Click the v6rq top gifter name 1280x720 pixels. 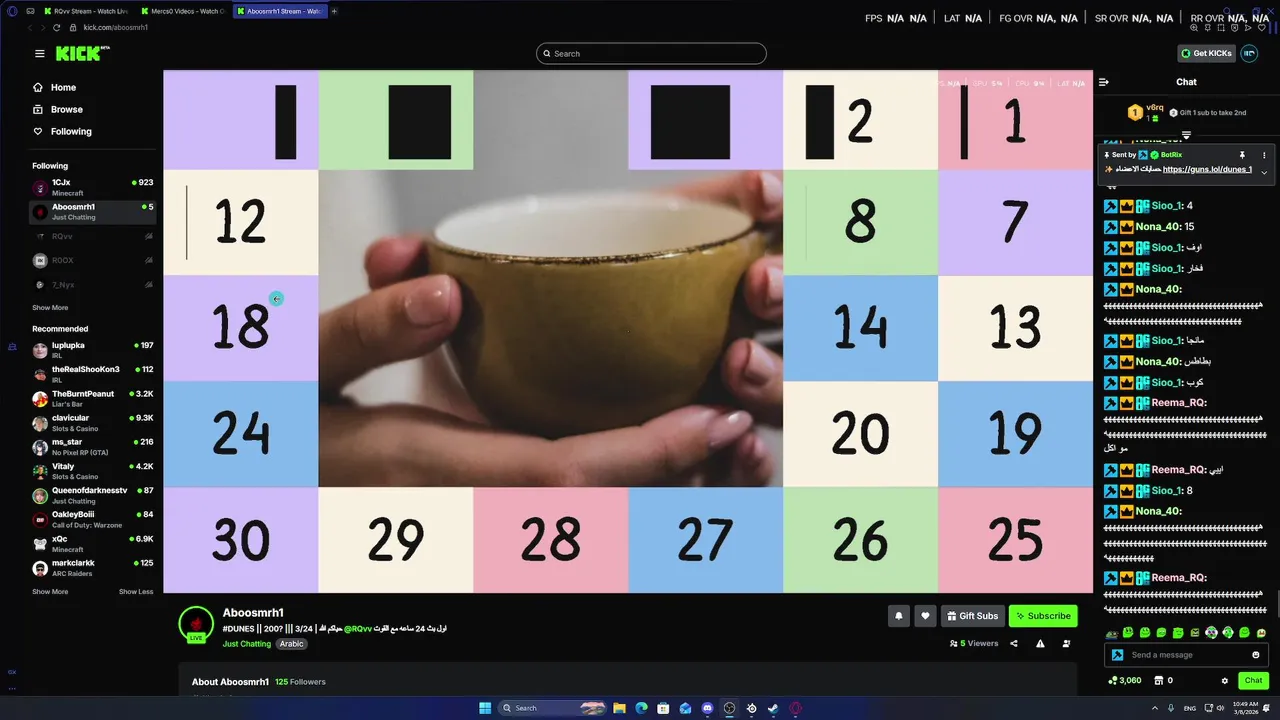pyautogui.click(x=1155, y=107)
